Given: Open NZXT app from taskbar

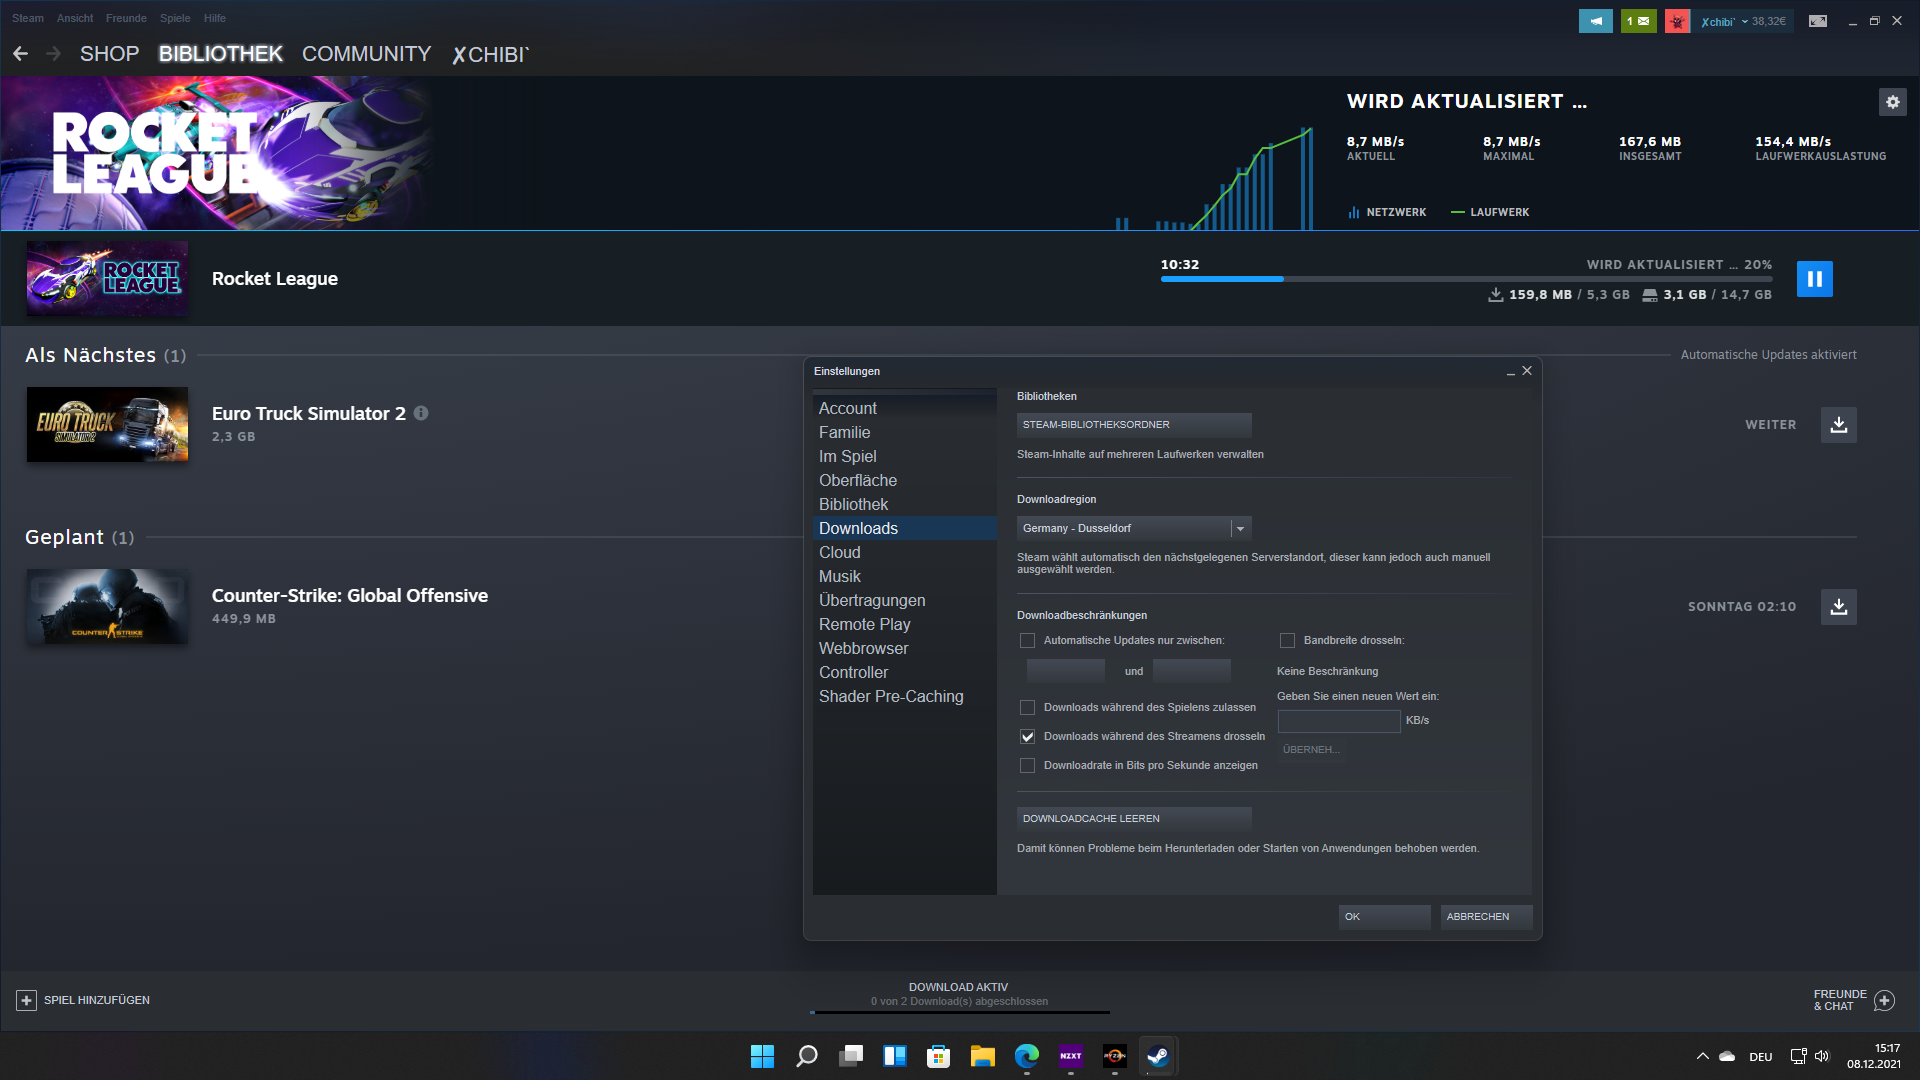Looking at the screenshot, I should (1070, 1056).
